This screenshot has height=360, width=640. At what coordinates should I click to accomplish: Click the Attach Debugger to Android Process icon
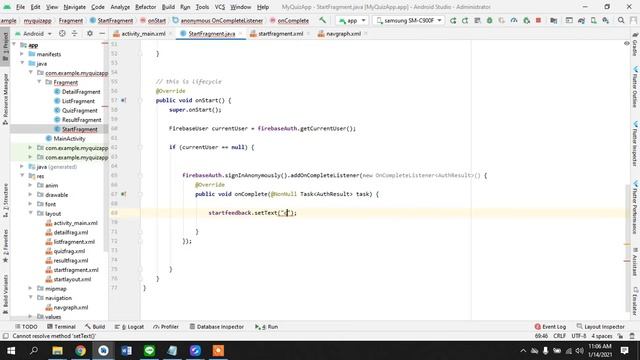pos(527,20)
